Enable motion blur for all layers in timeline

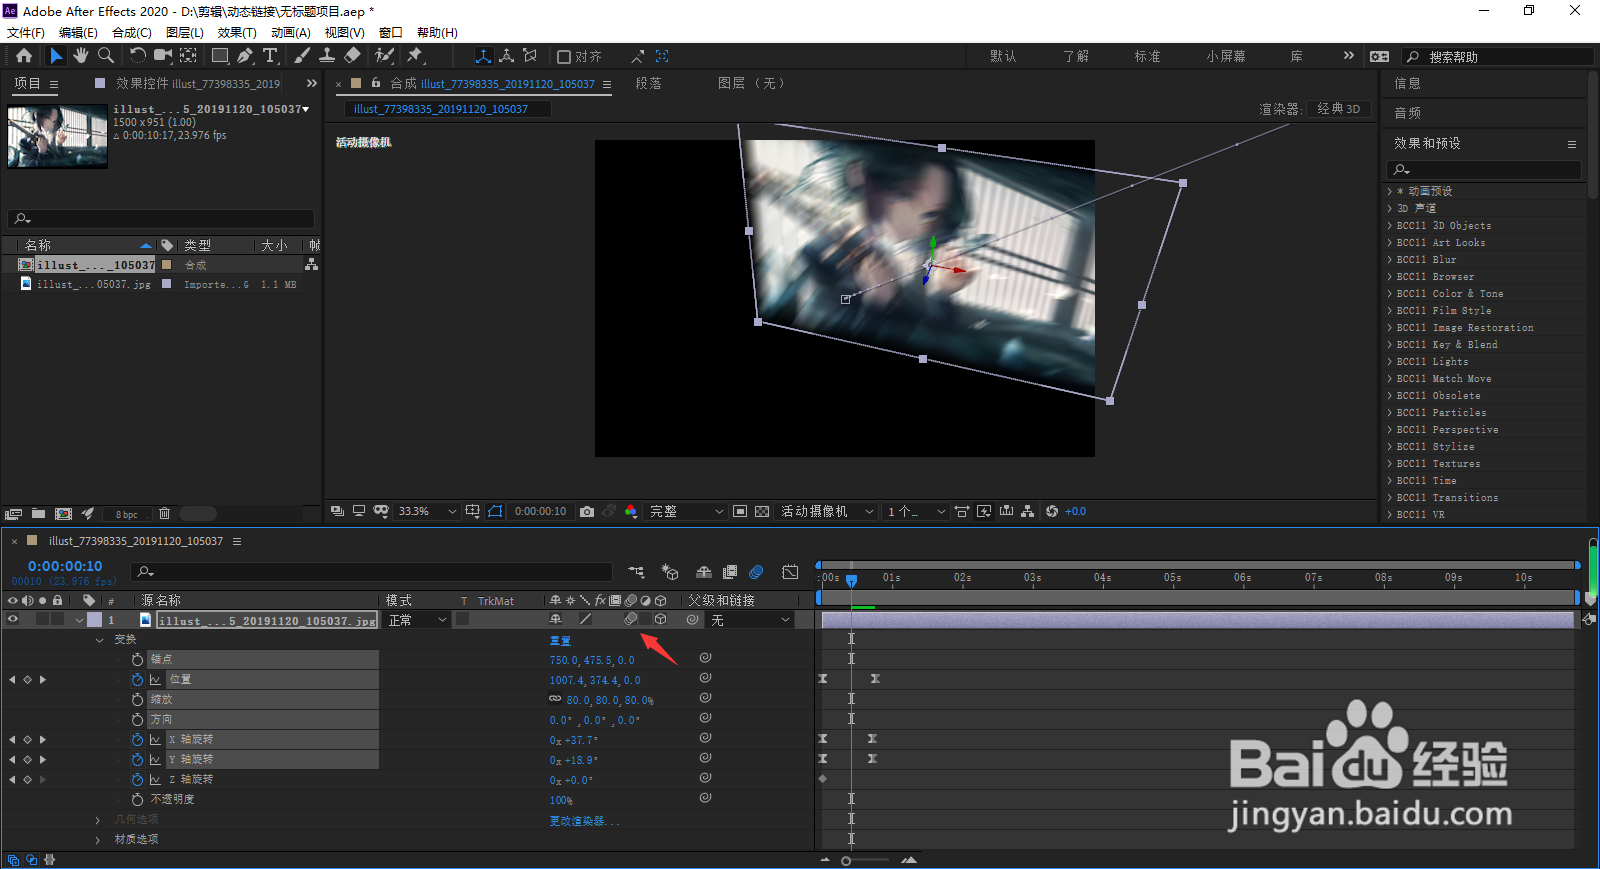point(756,572)
